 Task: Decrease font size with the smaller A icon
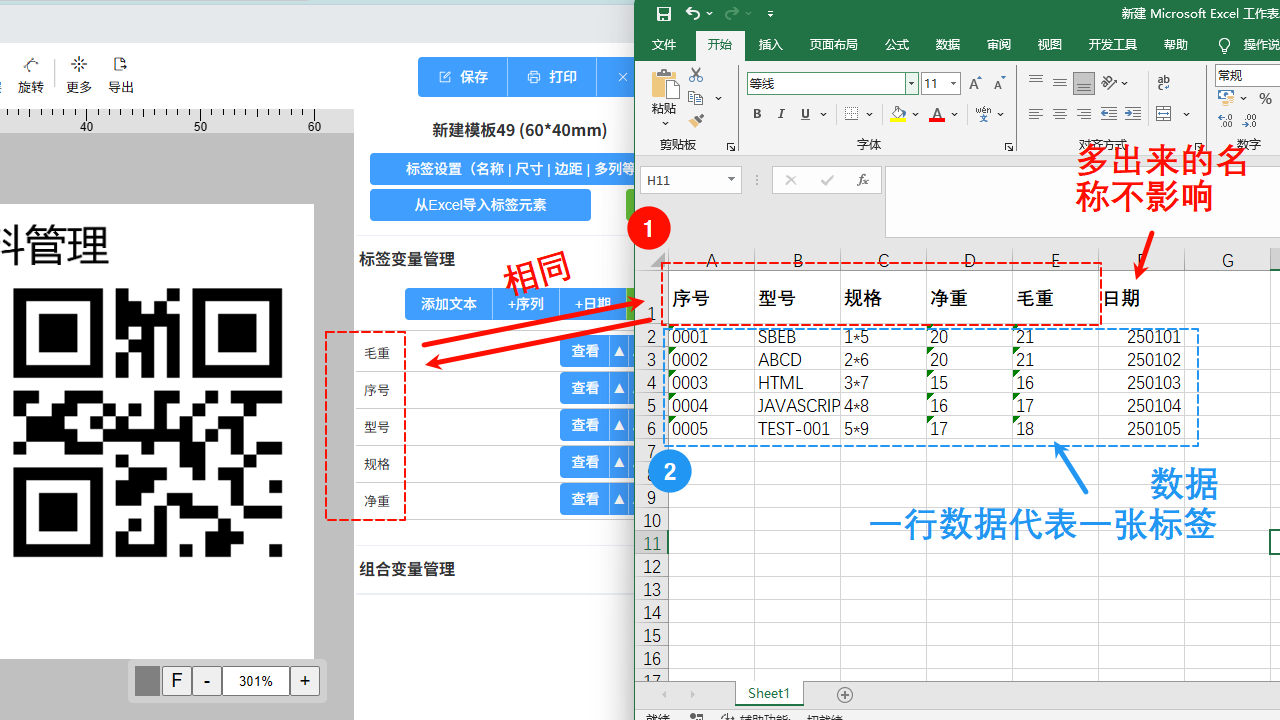(998, 84)
